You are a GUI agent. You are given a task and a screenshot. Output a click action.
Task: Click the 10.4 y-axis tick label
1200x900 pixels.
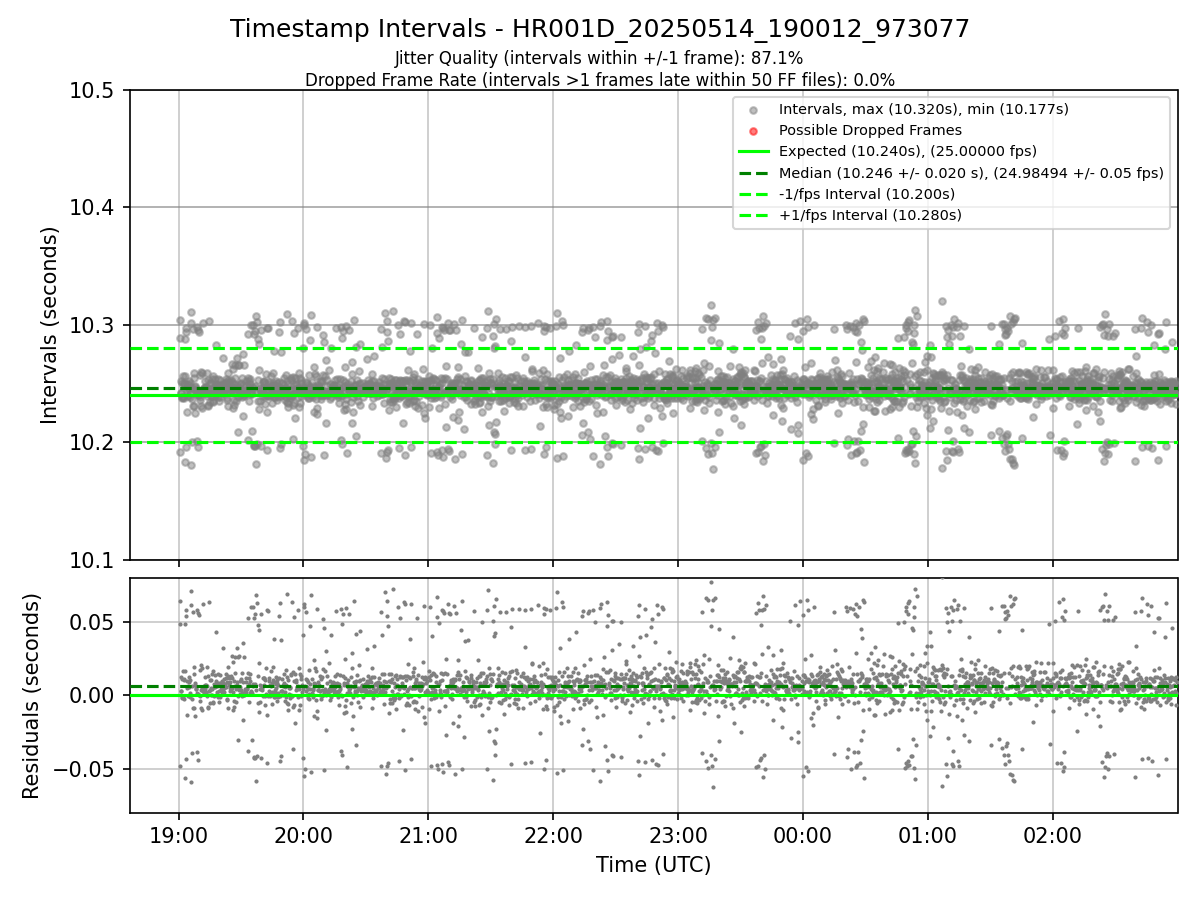click(x=92, y=208)
